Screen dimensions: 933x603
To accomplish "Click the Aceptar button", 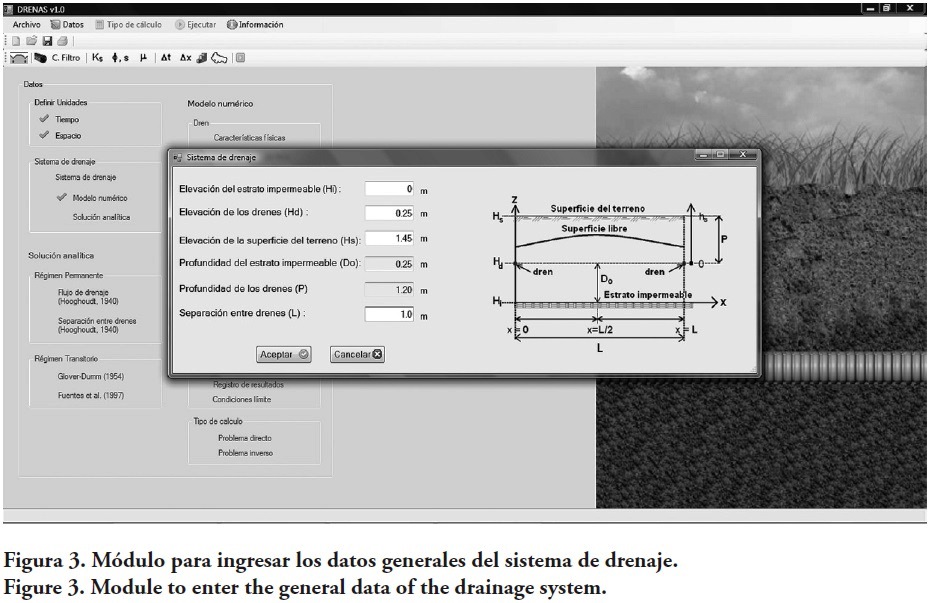I will [x=285, y=354].
